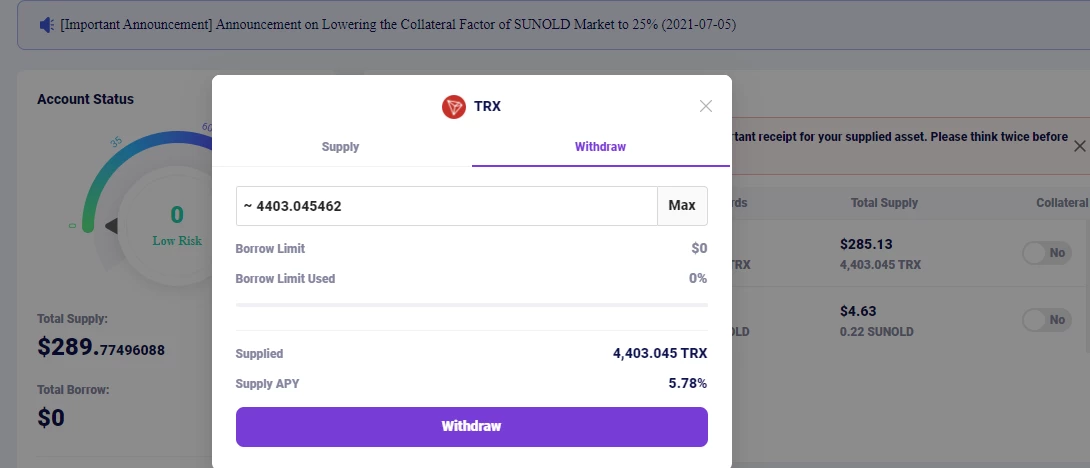The image size is (1090, 468).
Task: Open the SUNOLD collateral factor announcement
Action: click(x=398, y=25)
